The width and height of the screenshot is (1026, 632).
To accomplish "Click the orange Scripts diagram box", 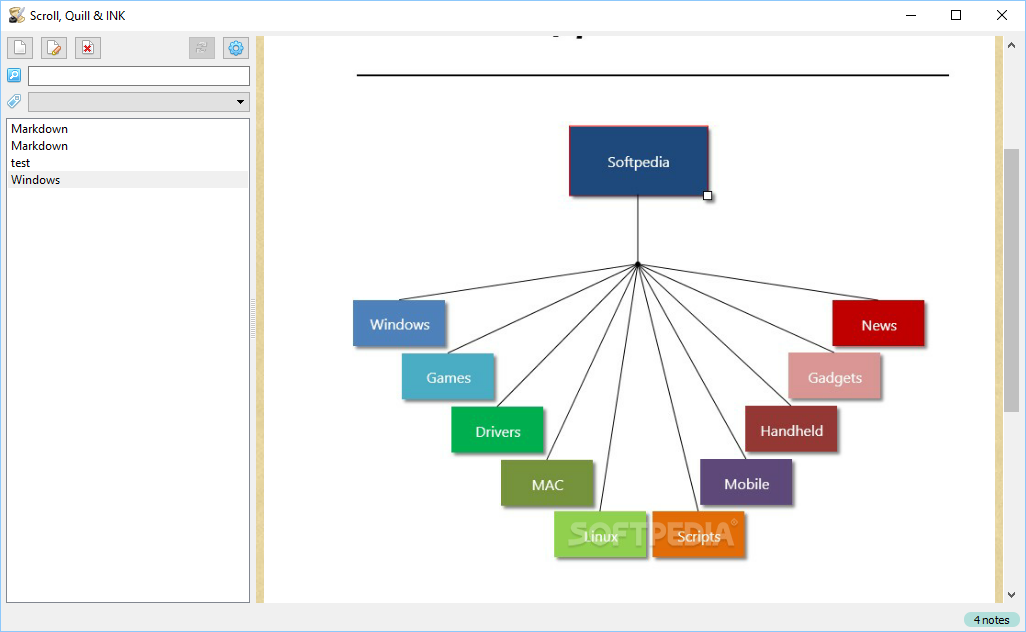I will (x=698, y=535).
